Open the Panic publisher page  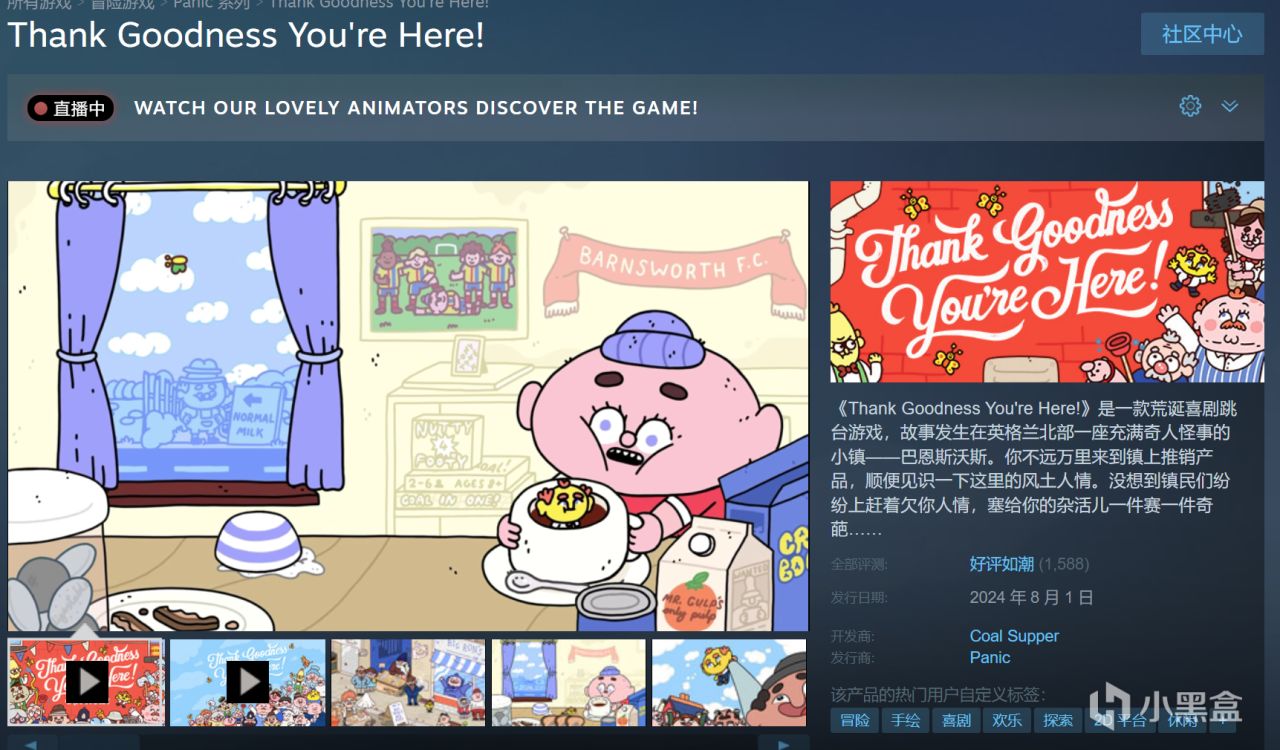[990, 658]
